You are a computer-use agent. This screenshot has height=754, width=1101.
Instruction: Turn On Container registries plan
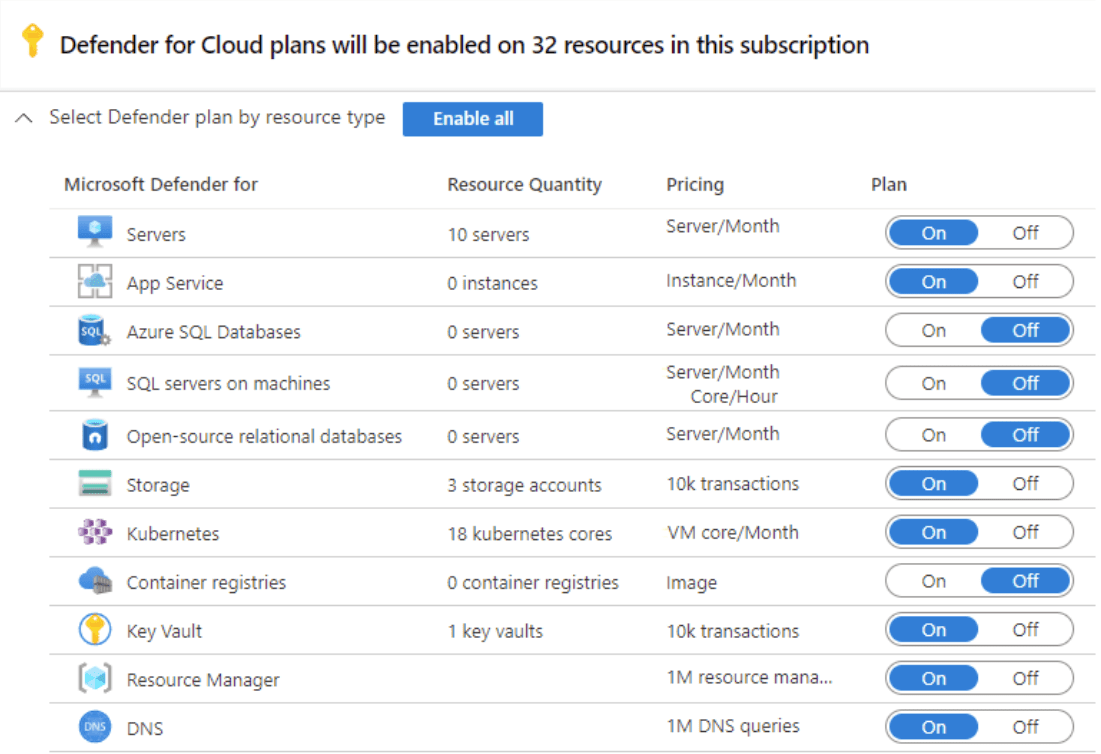(x=933, y=581)
